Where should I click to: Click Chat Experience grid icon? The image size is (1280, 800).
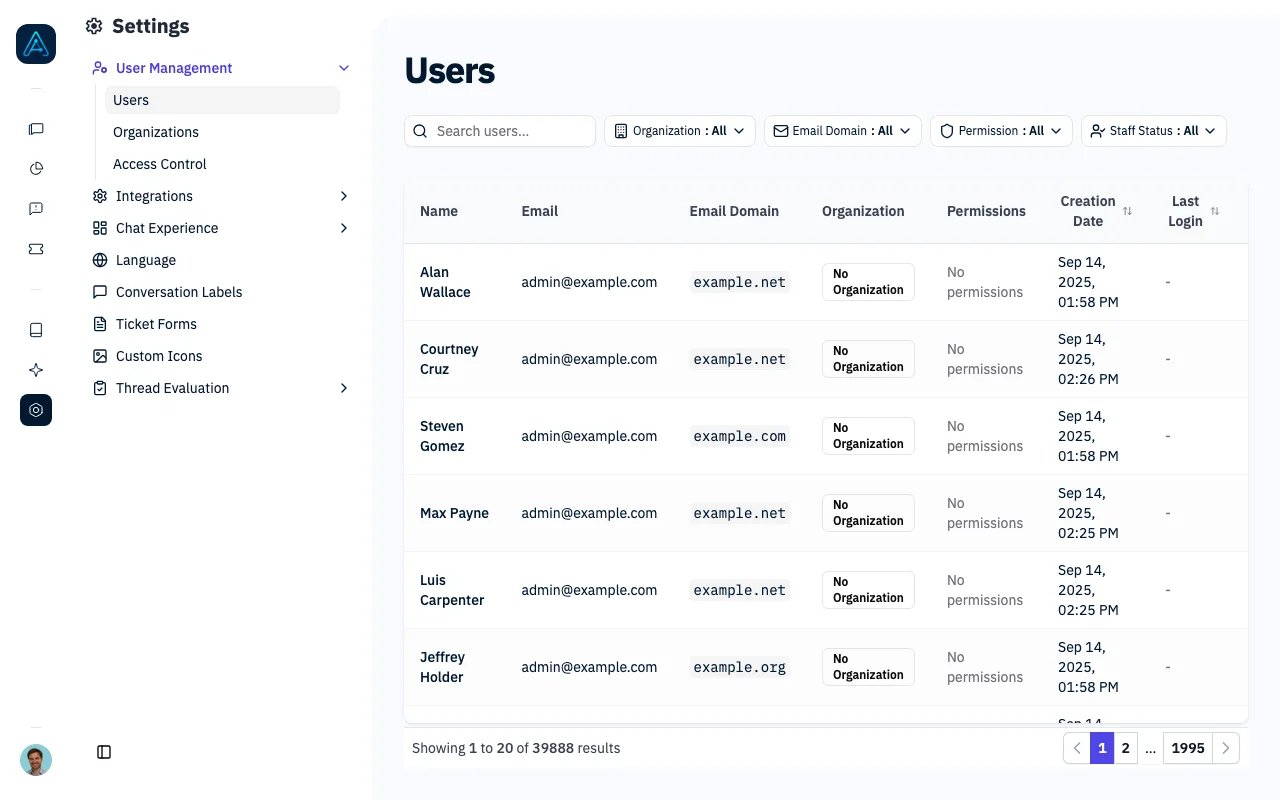point(100,228)
